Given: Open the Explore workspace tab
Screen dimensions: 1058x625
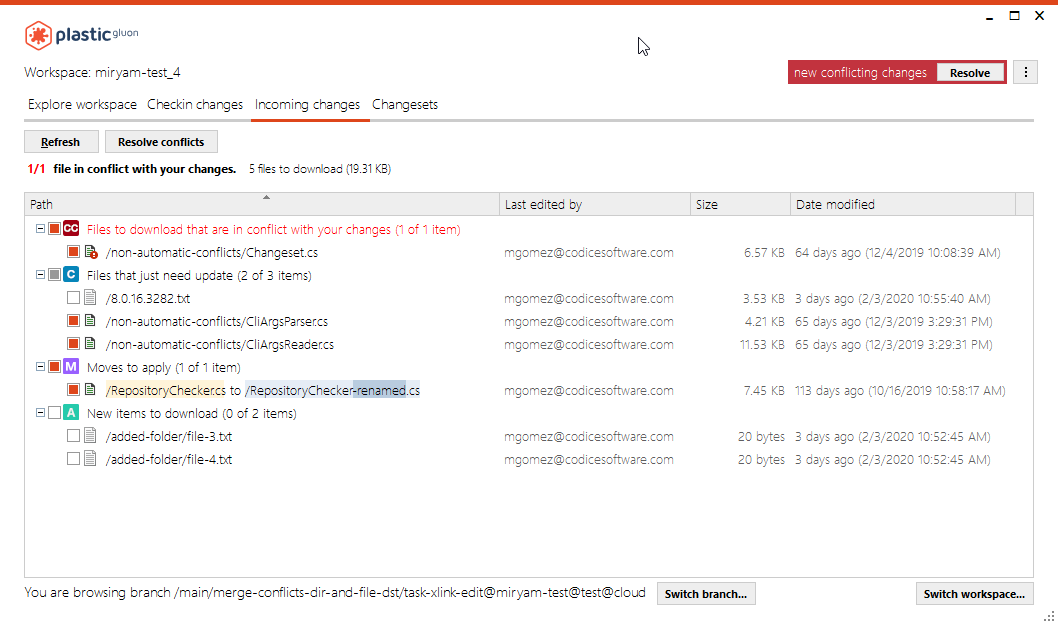Looking at the screenshot, I should (81, 104).
